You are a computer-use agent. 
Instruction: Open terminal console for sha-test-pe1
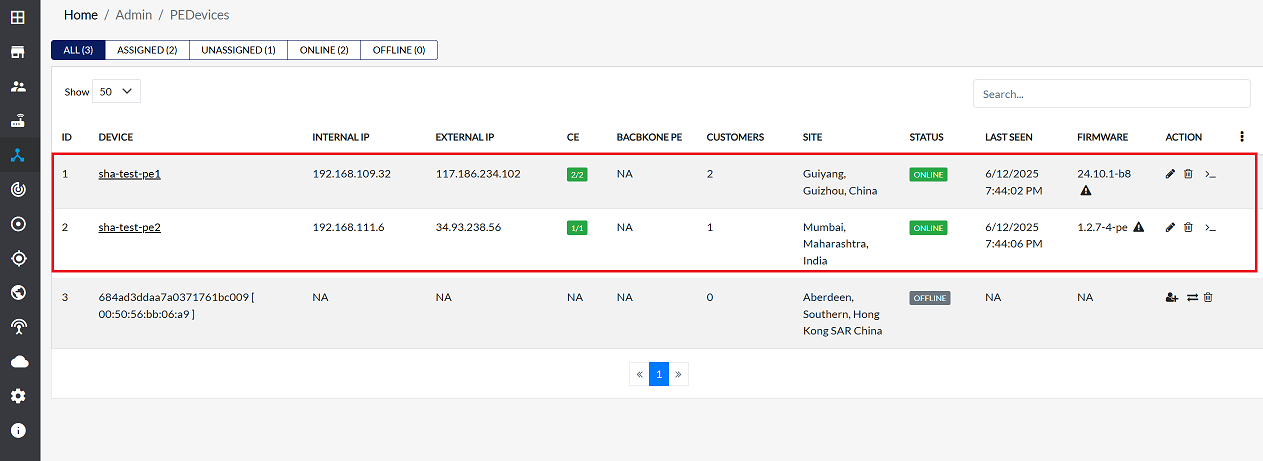coord(1210,174)
